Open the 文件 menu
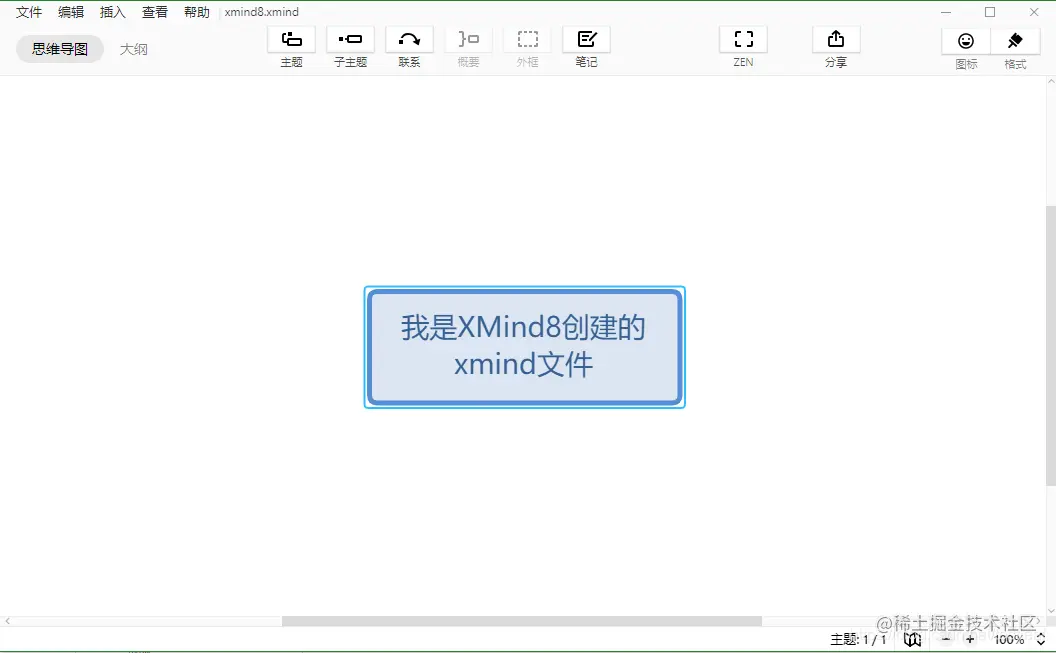This screenshot has height=653, width=1056. (x=28, y=12)
